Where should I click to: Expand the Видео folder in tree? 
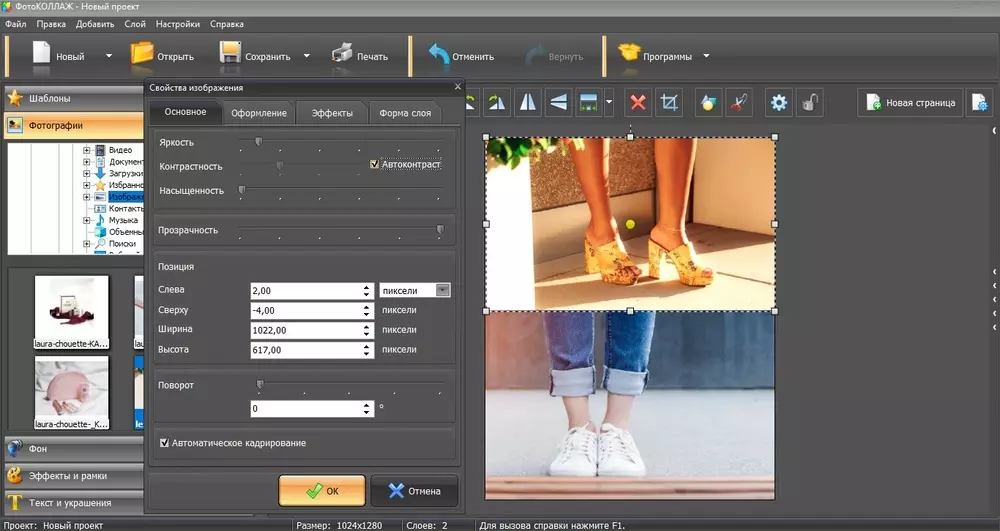point(88,150)
